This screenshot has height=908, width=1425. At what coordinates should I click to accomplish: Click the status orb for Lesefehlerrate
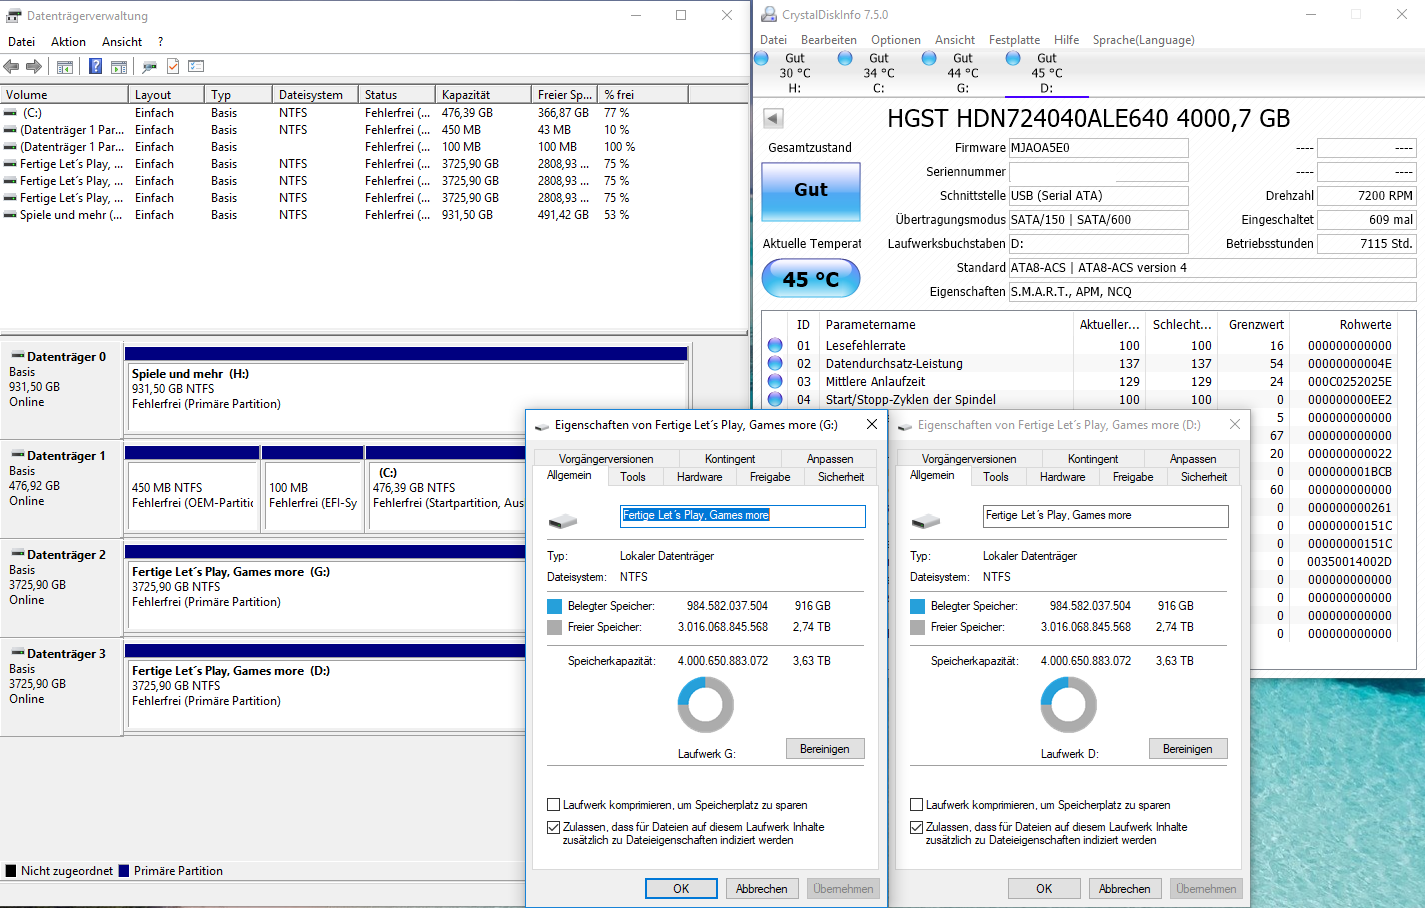click(775, 345)
